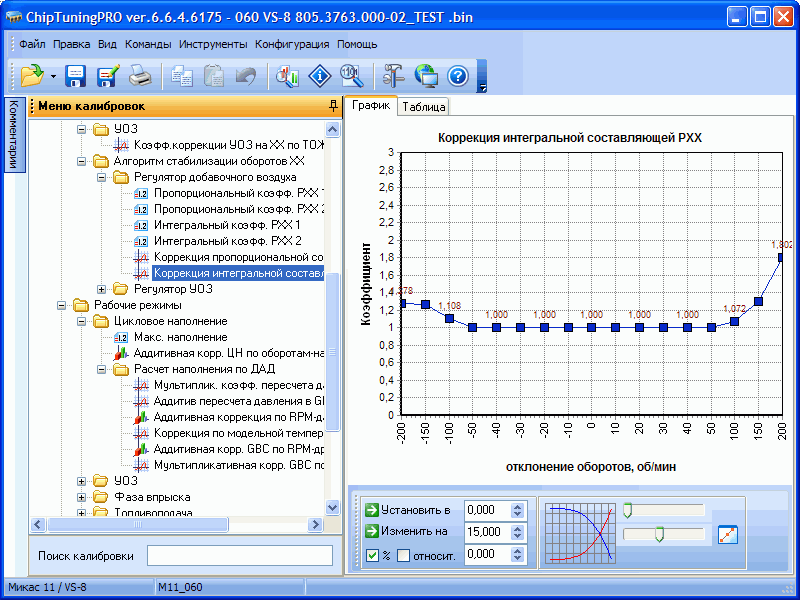Viewport: 800px width, 600px height.
Task: Click the save-as disk with pencil icon
Action: (x=108, y=76)
